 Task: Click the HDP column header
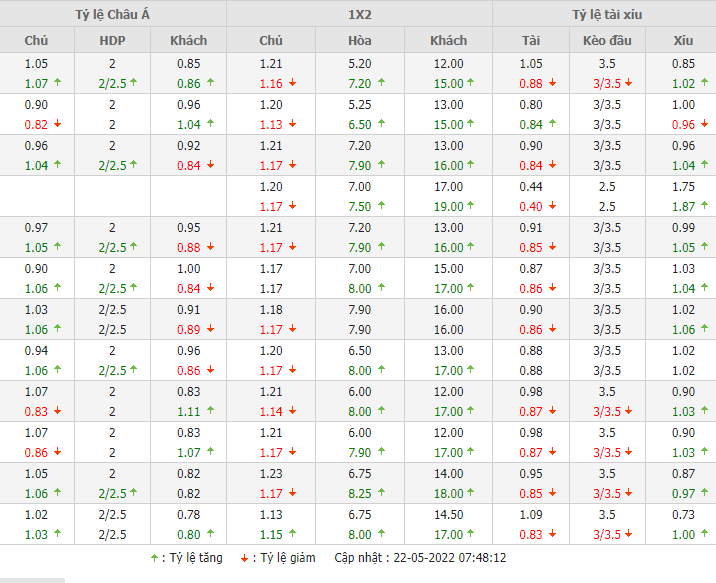point(113,40)
